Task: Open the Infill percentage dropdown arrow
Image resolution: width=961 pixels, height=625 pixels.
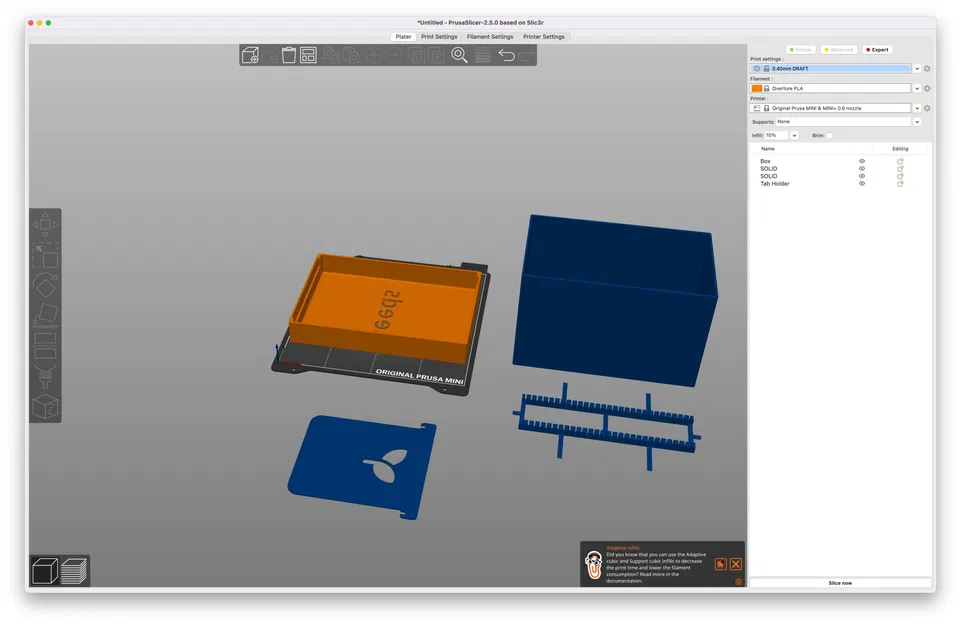Action: [x=794, y=135]
